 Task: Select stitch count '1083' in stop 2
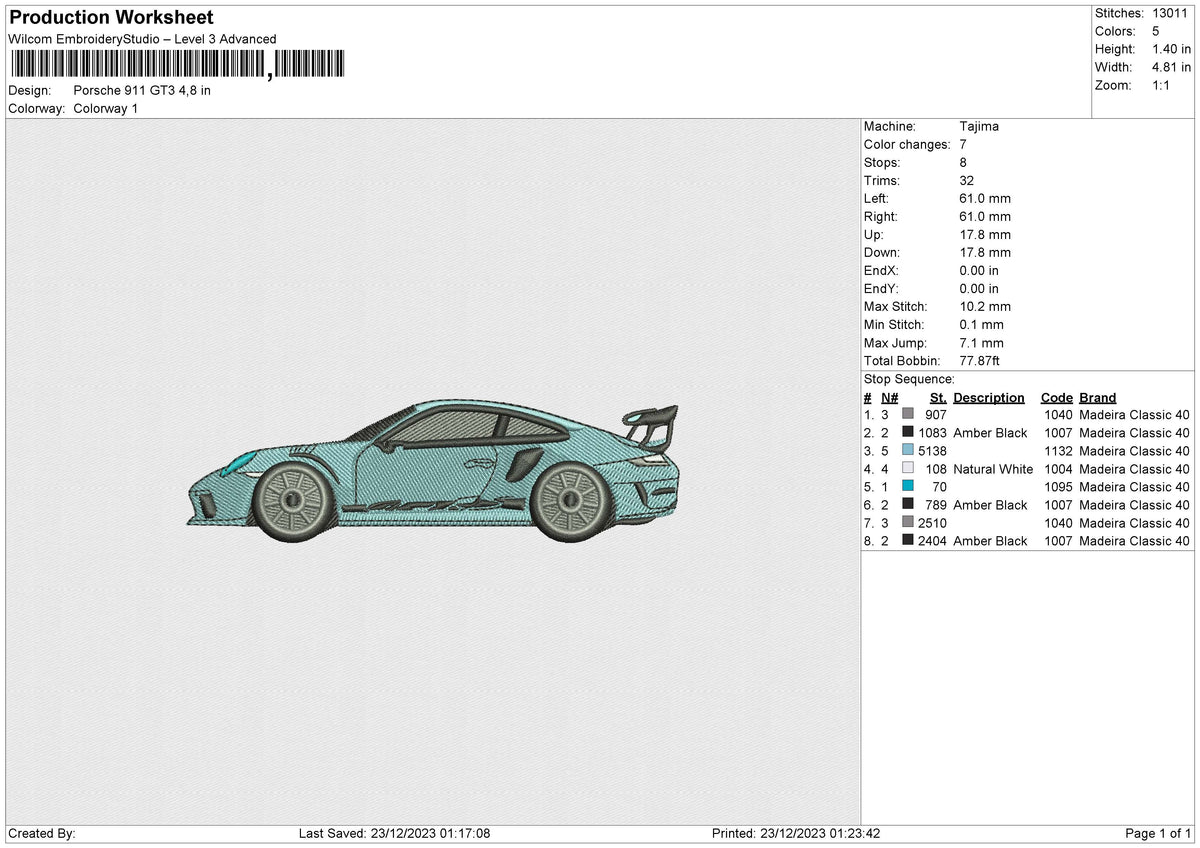point(932,433)
